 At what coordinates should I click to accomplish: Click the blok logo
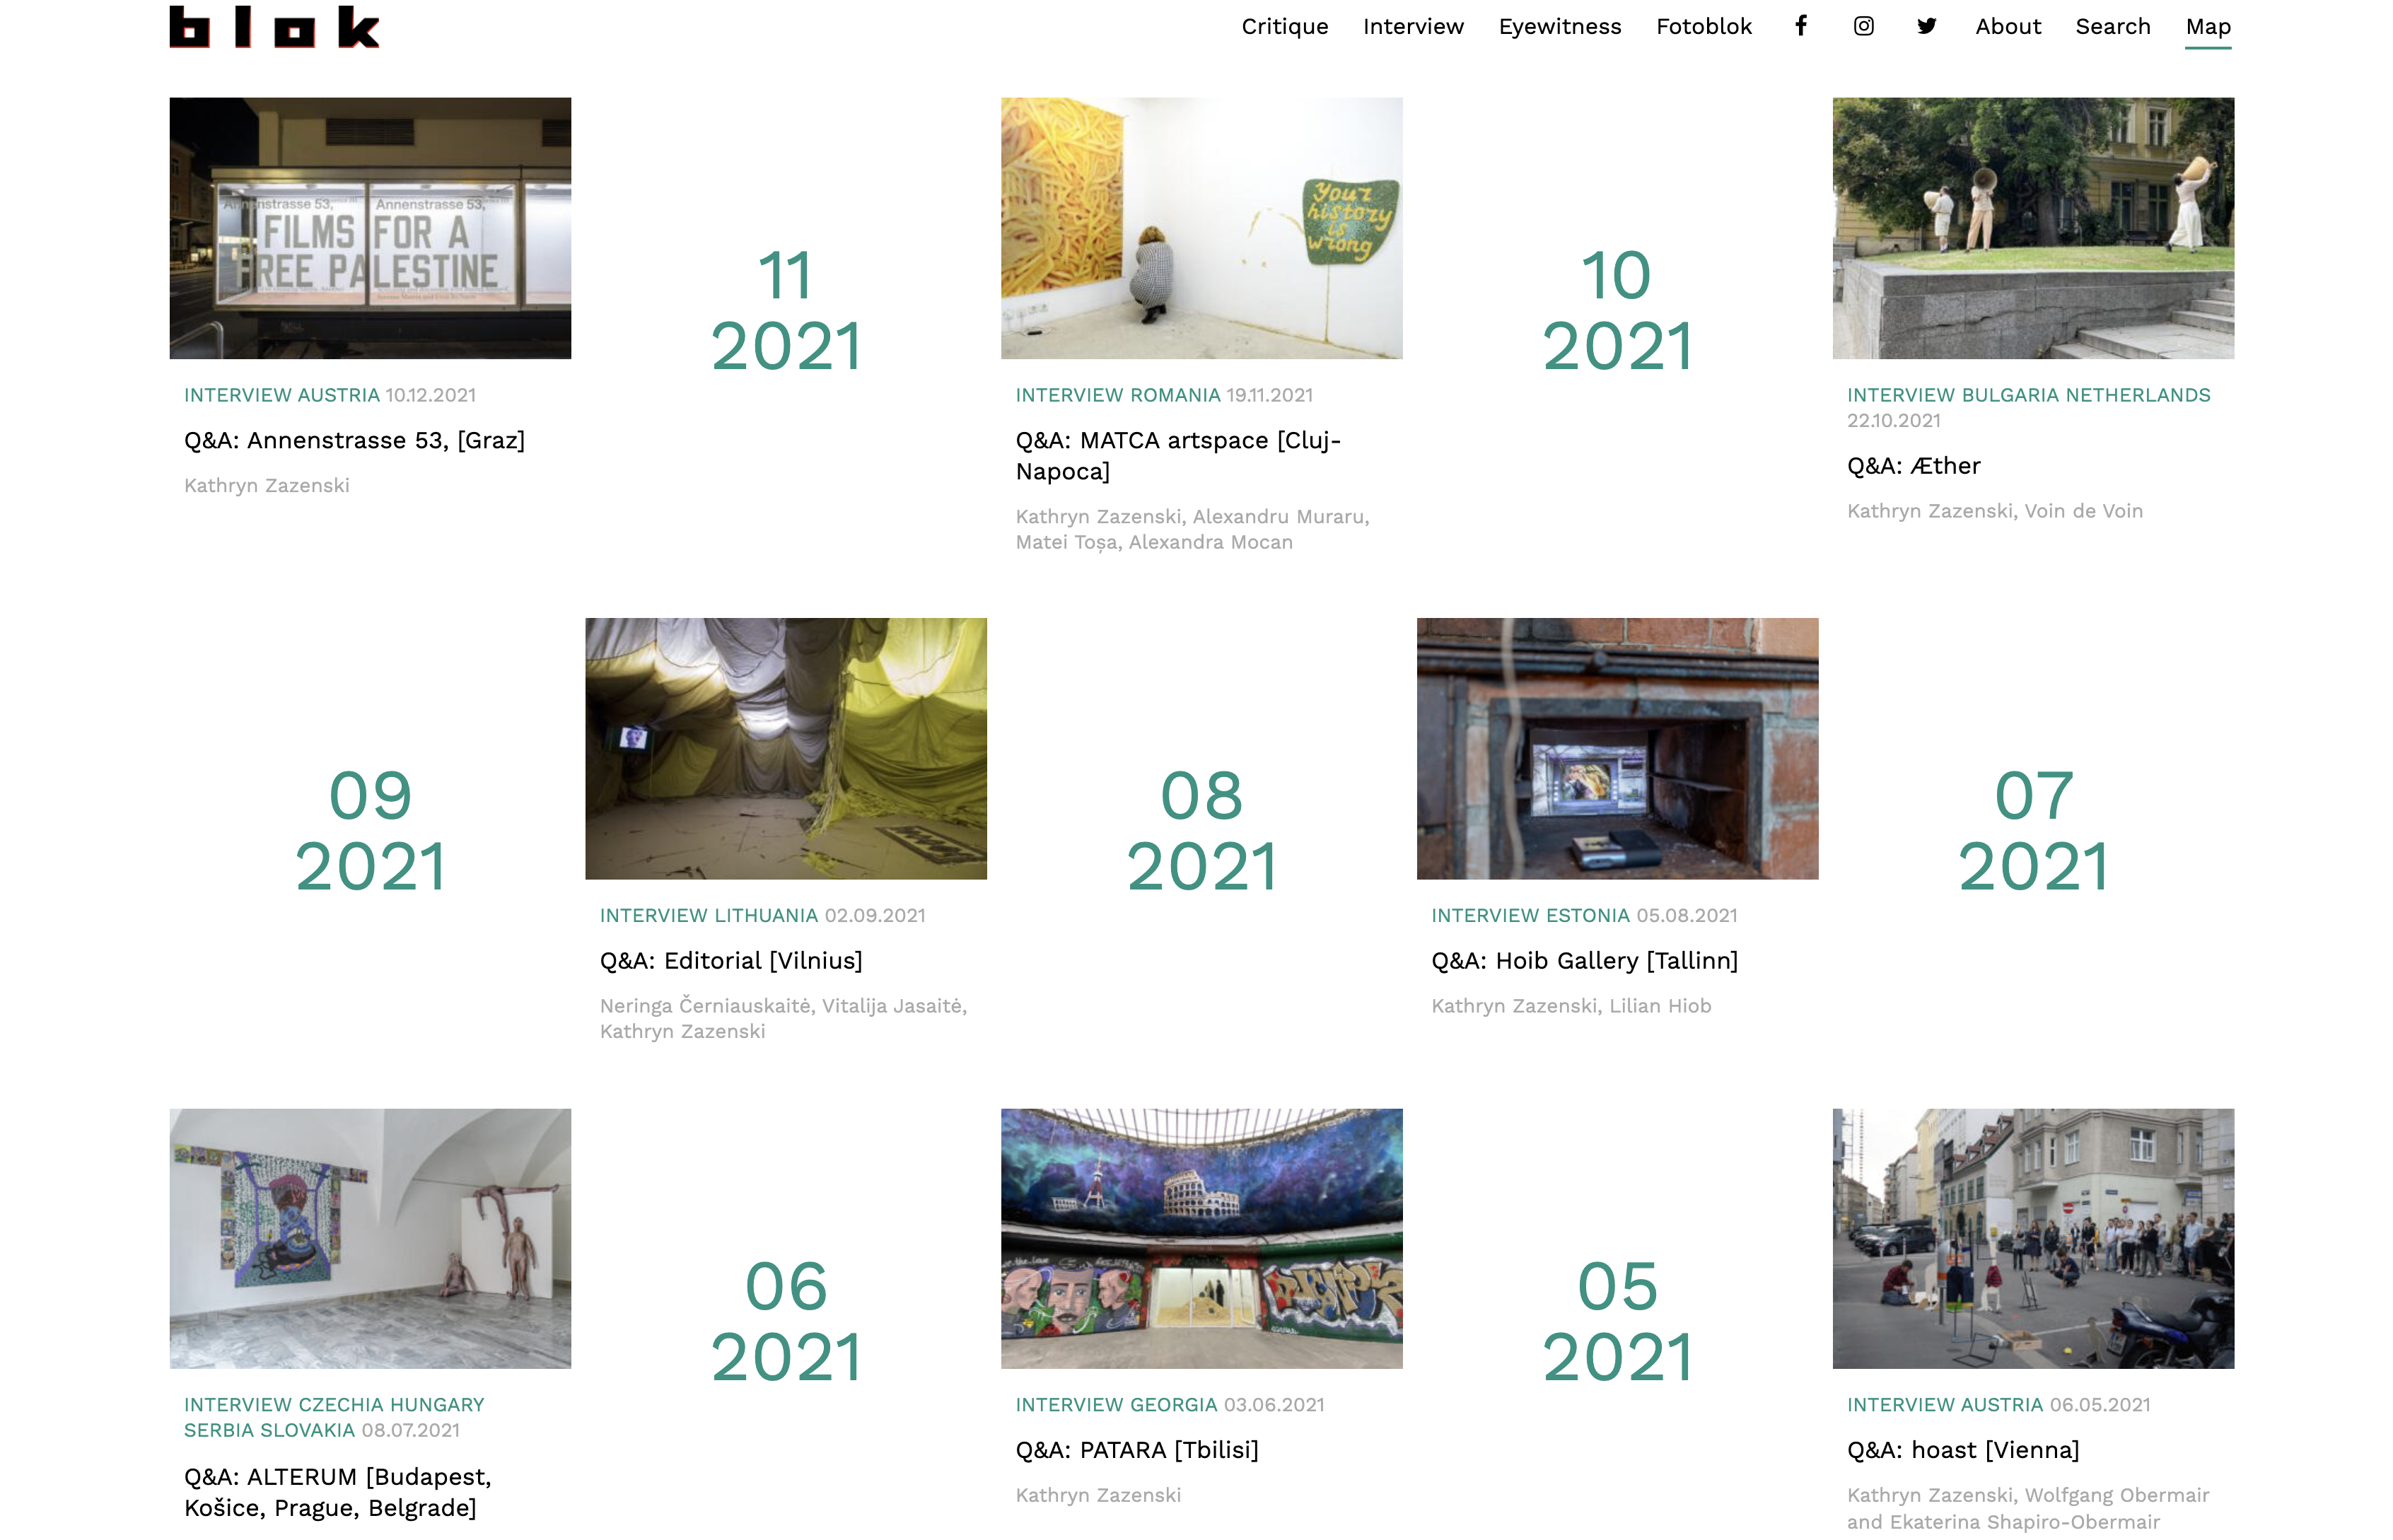pos(274,27)
